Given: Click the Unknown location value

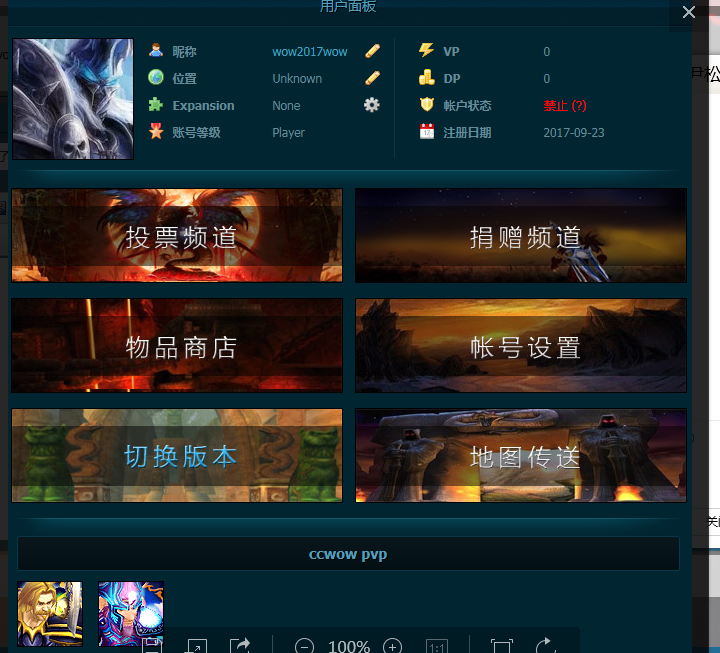Looking at the screenshot, I should [297, 79].
